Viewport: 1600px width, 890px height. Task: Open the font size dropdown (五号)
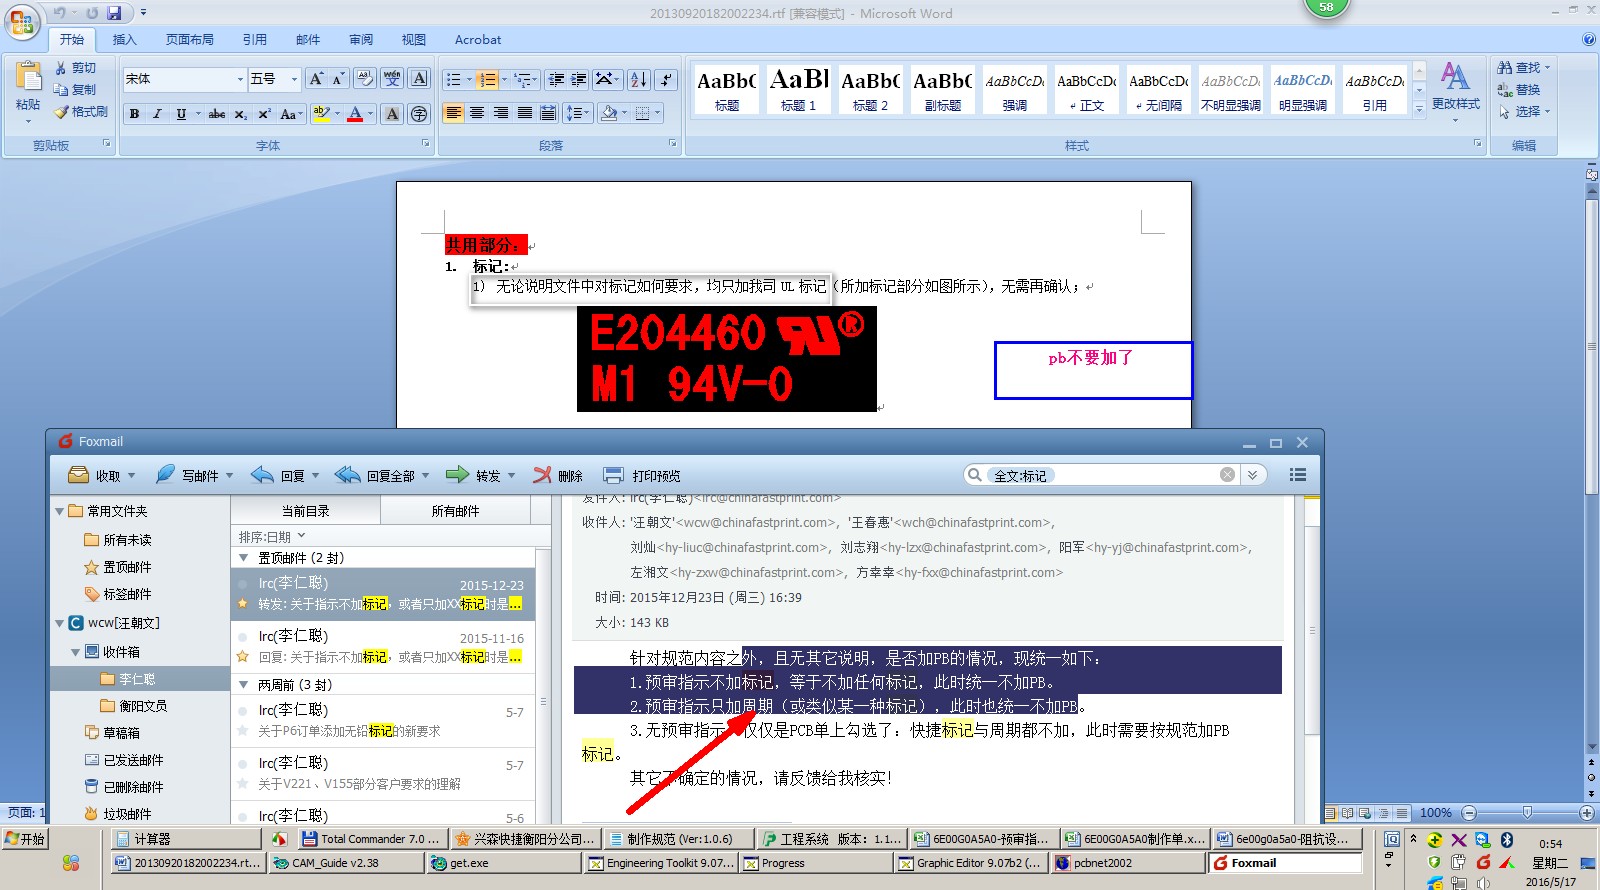294,79
